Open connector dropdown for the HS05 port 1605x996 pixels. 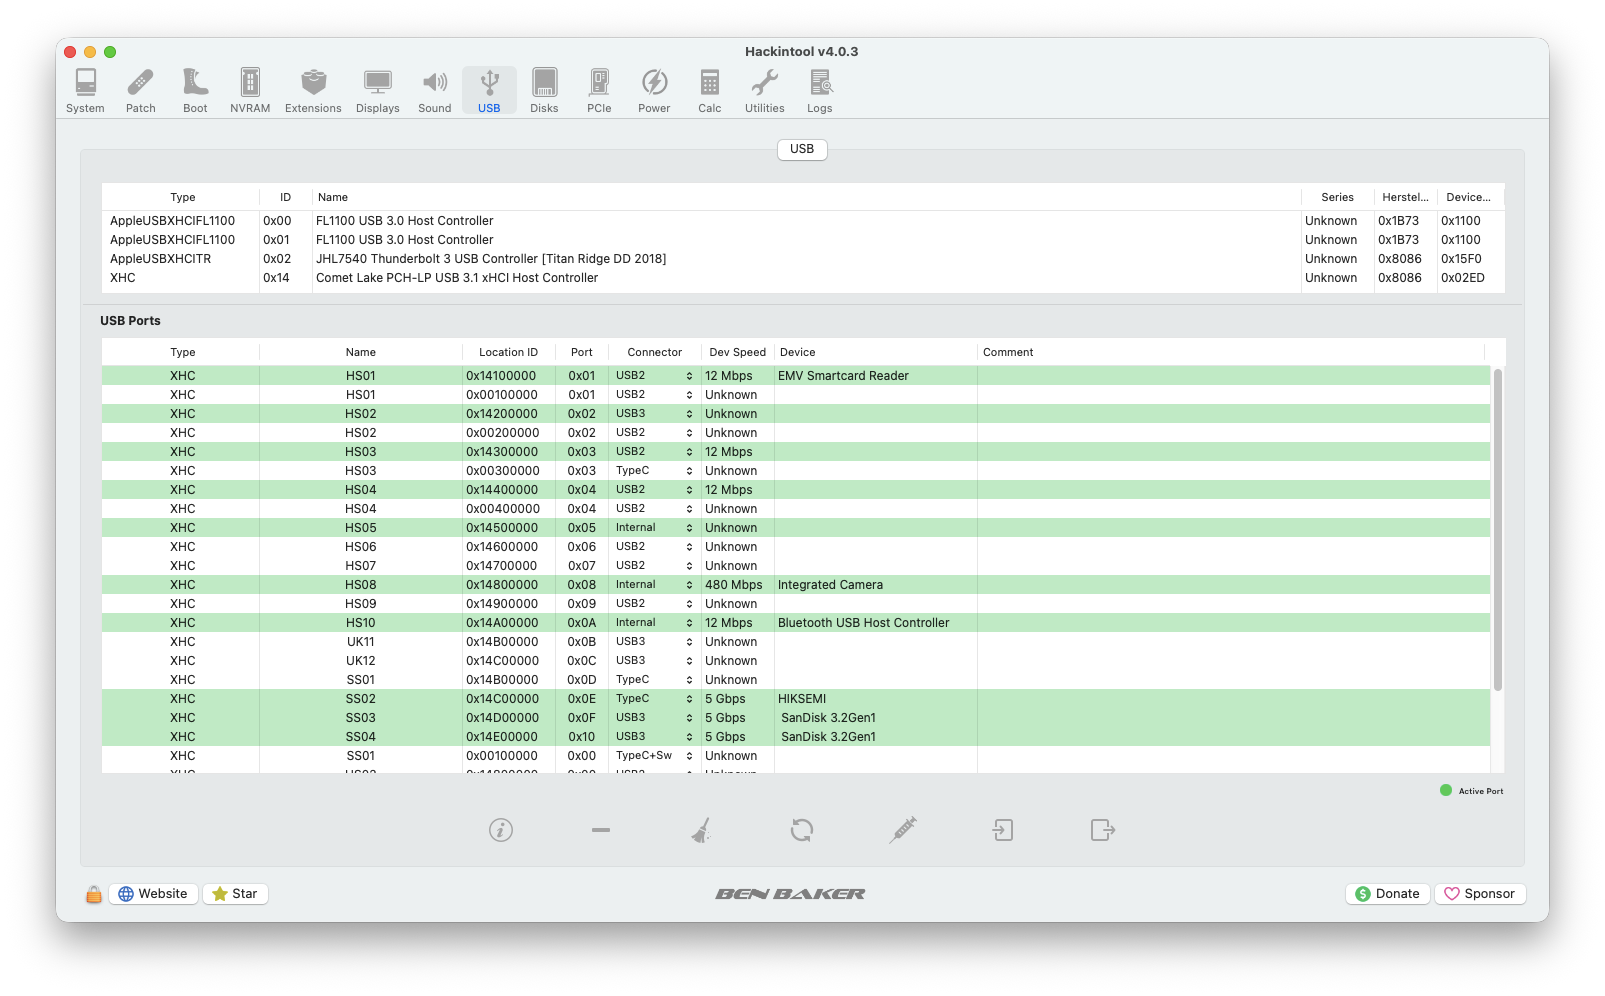tap(655, 528)
